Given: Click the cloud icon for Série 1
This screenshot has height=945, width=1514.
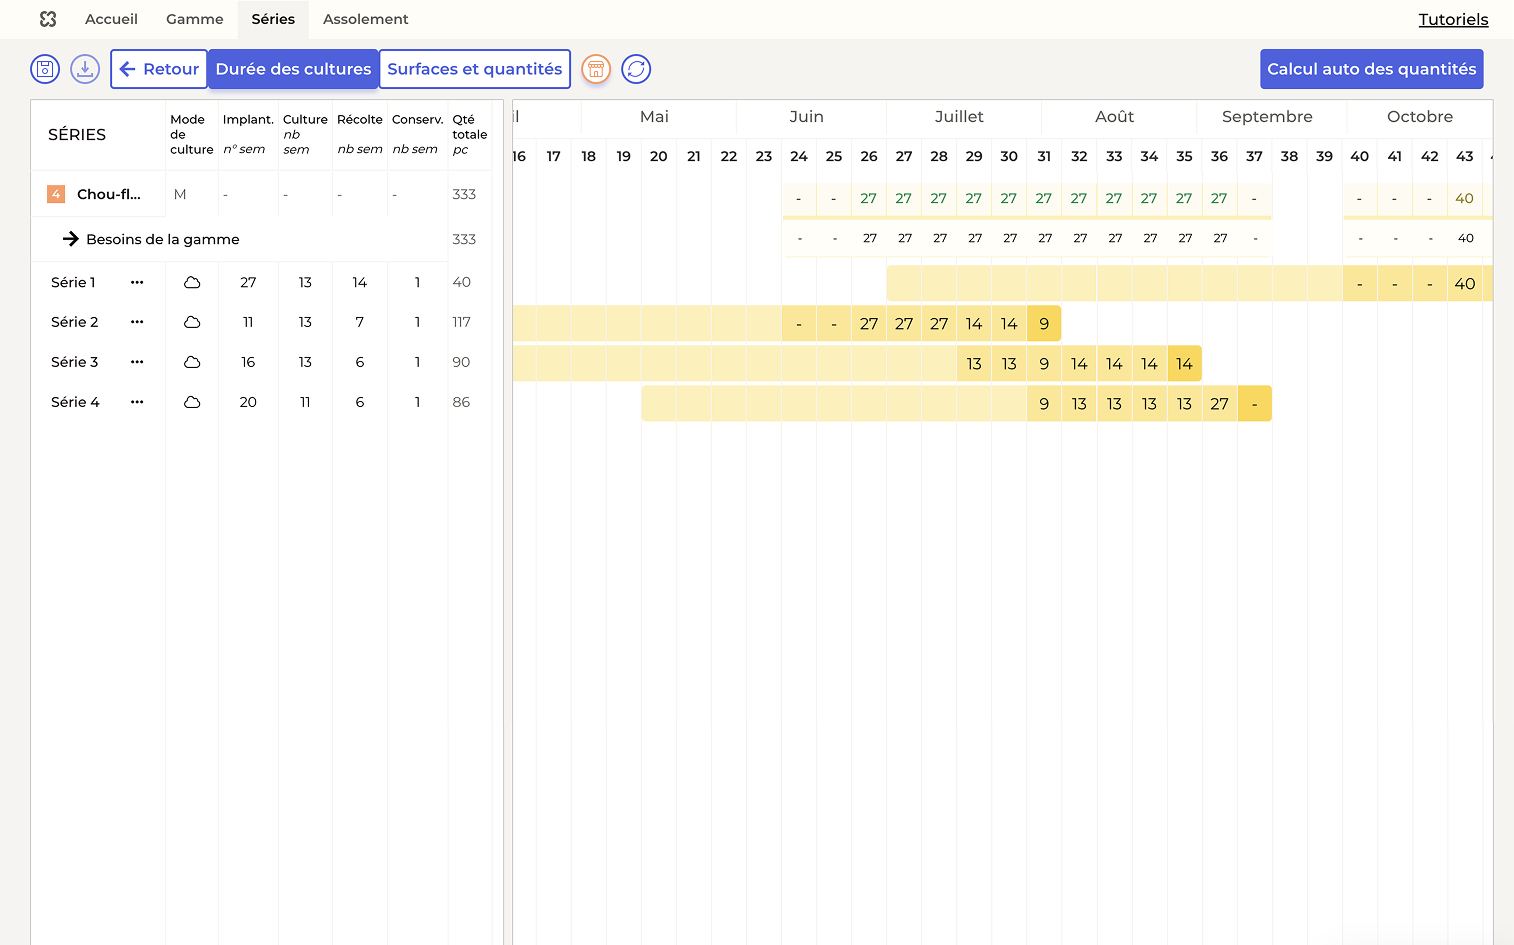Looking at the screenshot, I should pos(192,283).
